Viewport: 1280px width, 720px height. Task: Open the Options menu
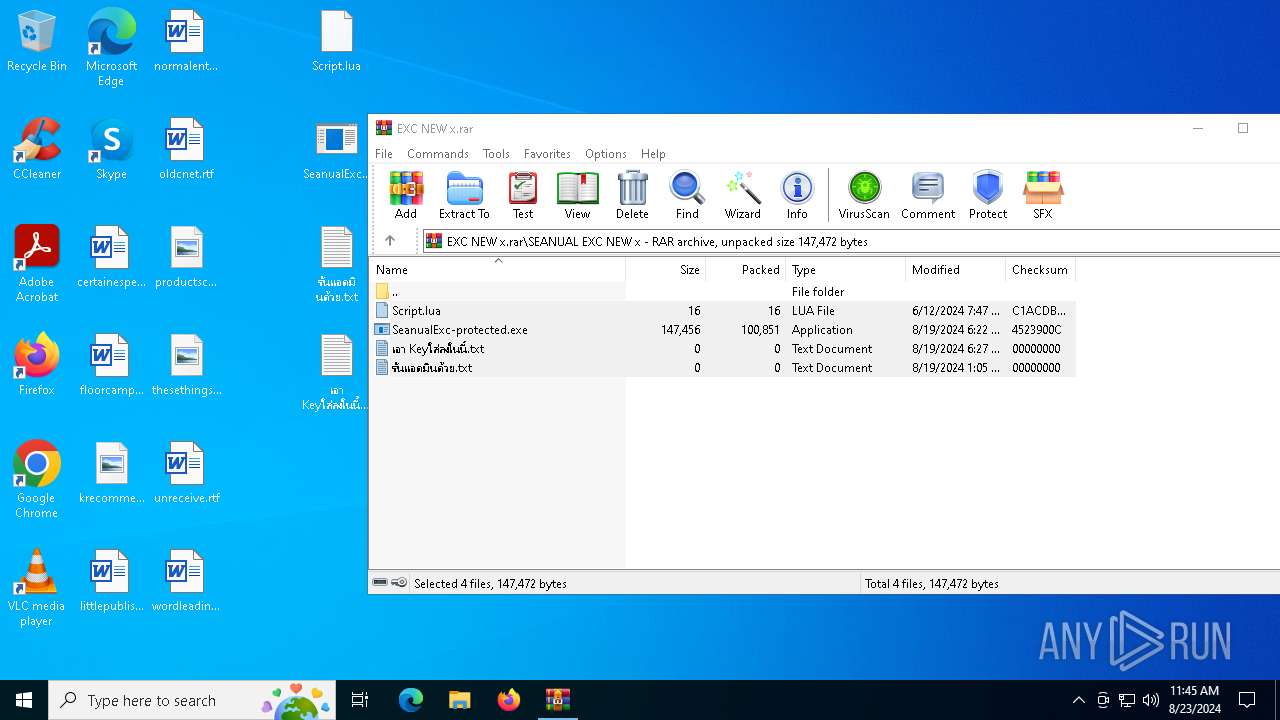pyautogui.click(x=606, y=154)
